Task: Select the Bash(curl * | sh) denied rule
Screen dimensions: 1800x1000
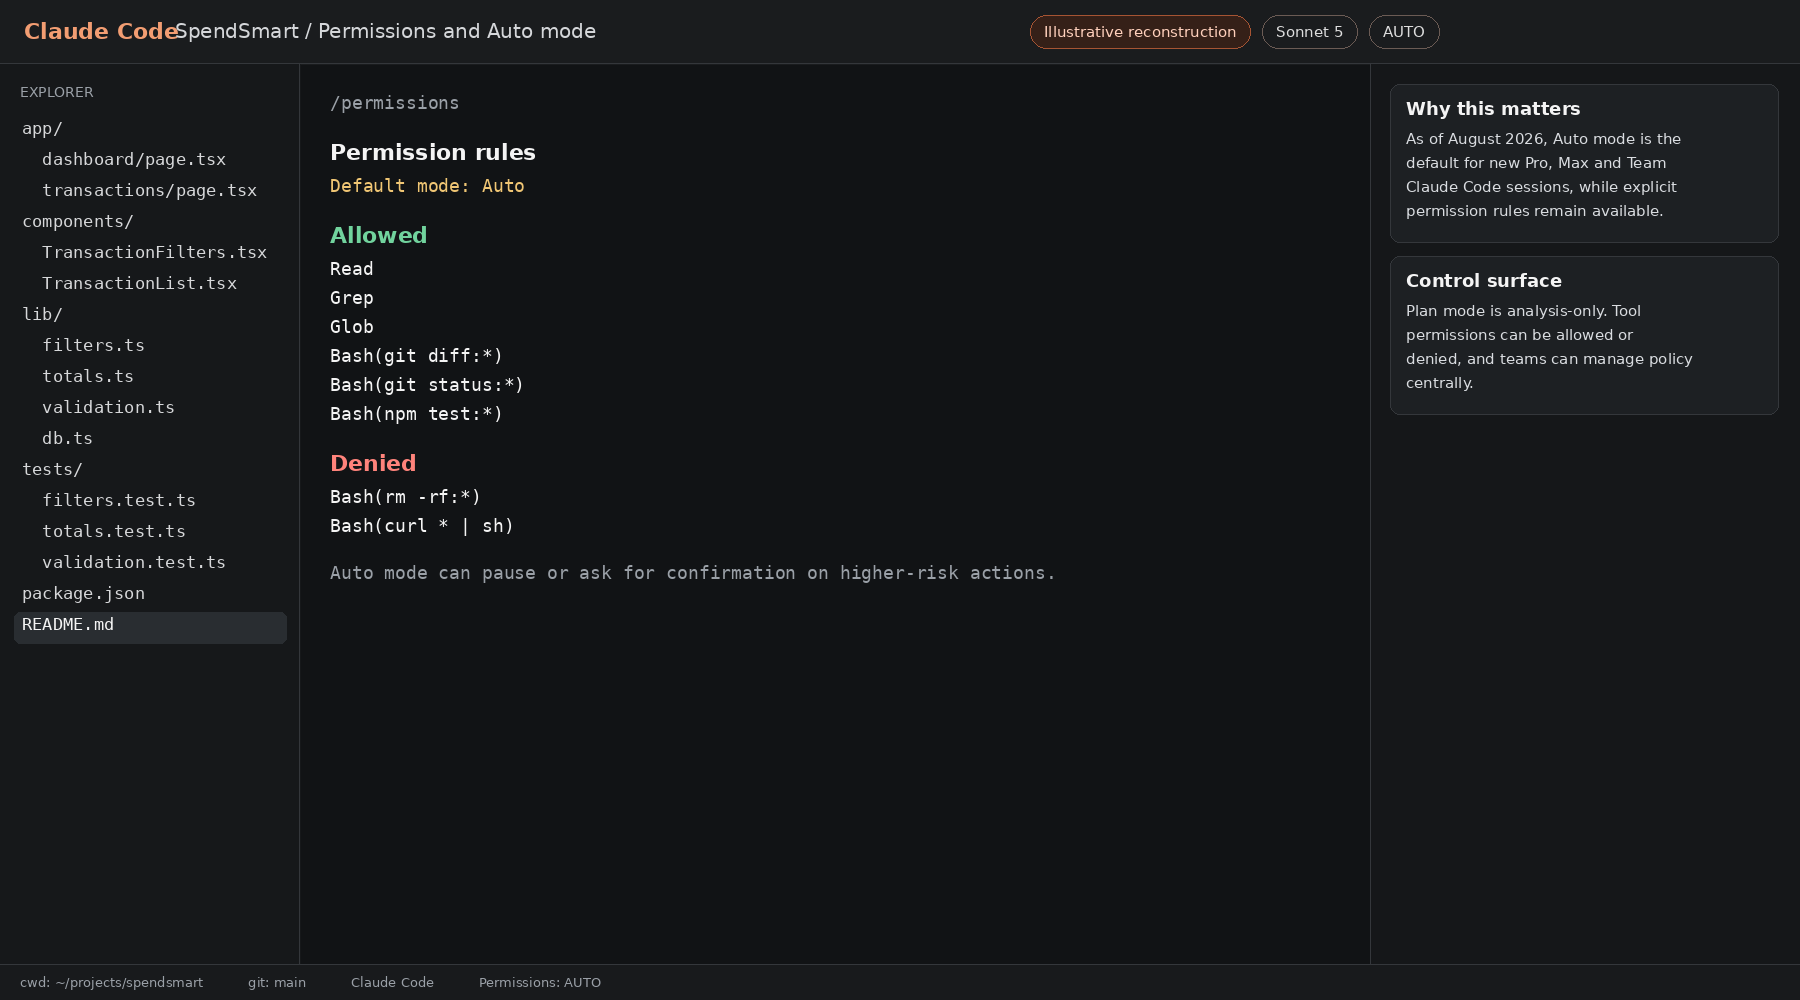Action: coord(422,526)
